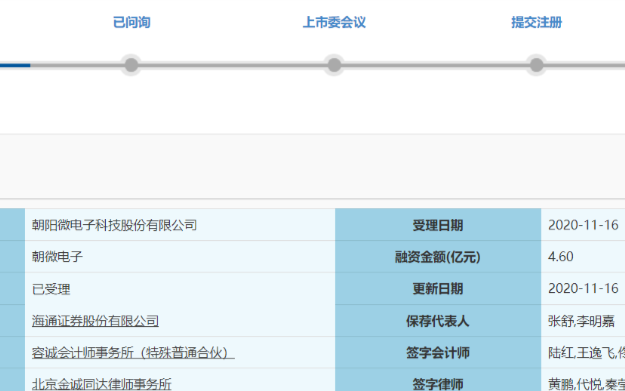625x391 pixels.
Task: Click the signing accountants starting 陆红,王逸飞
Action: (586, 353)
